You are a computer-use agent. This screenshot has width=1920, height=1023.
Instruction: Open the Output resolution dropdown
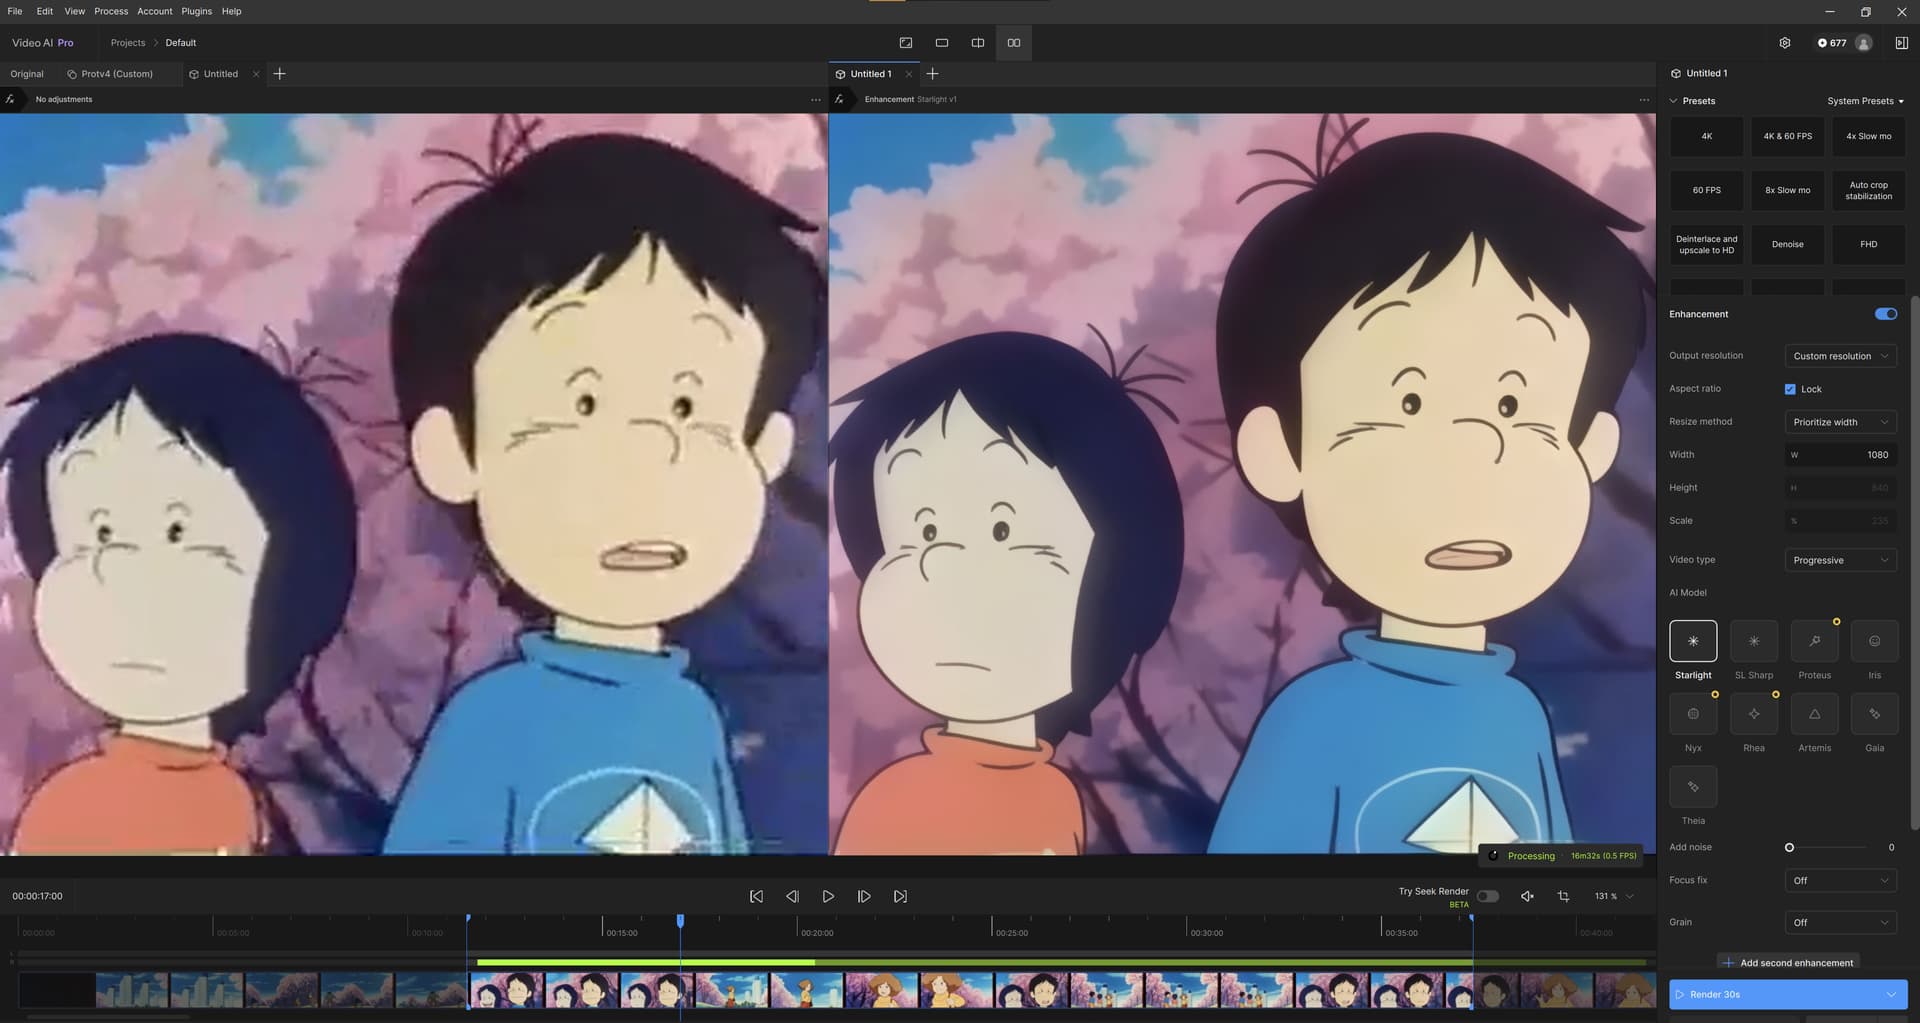tap(1840, 356)
